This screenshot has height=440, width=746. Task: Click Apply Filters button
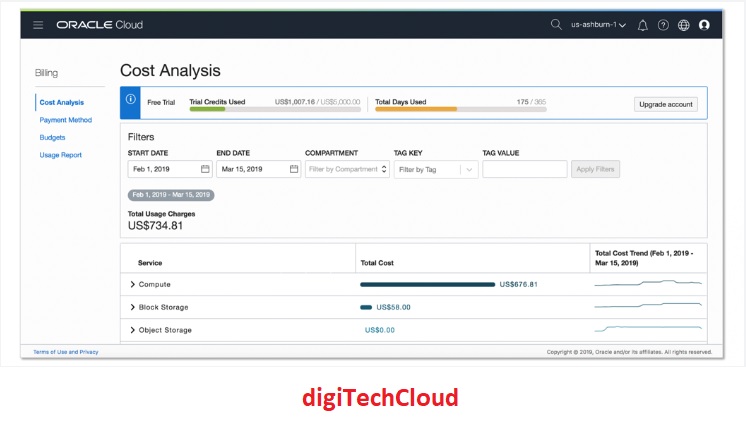click(595, 169)
